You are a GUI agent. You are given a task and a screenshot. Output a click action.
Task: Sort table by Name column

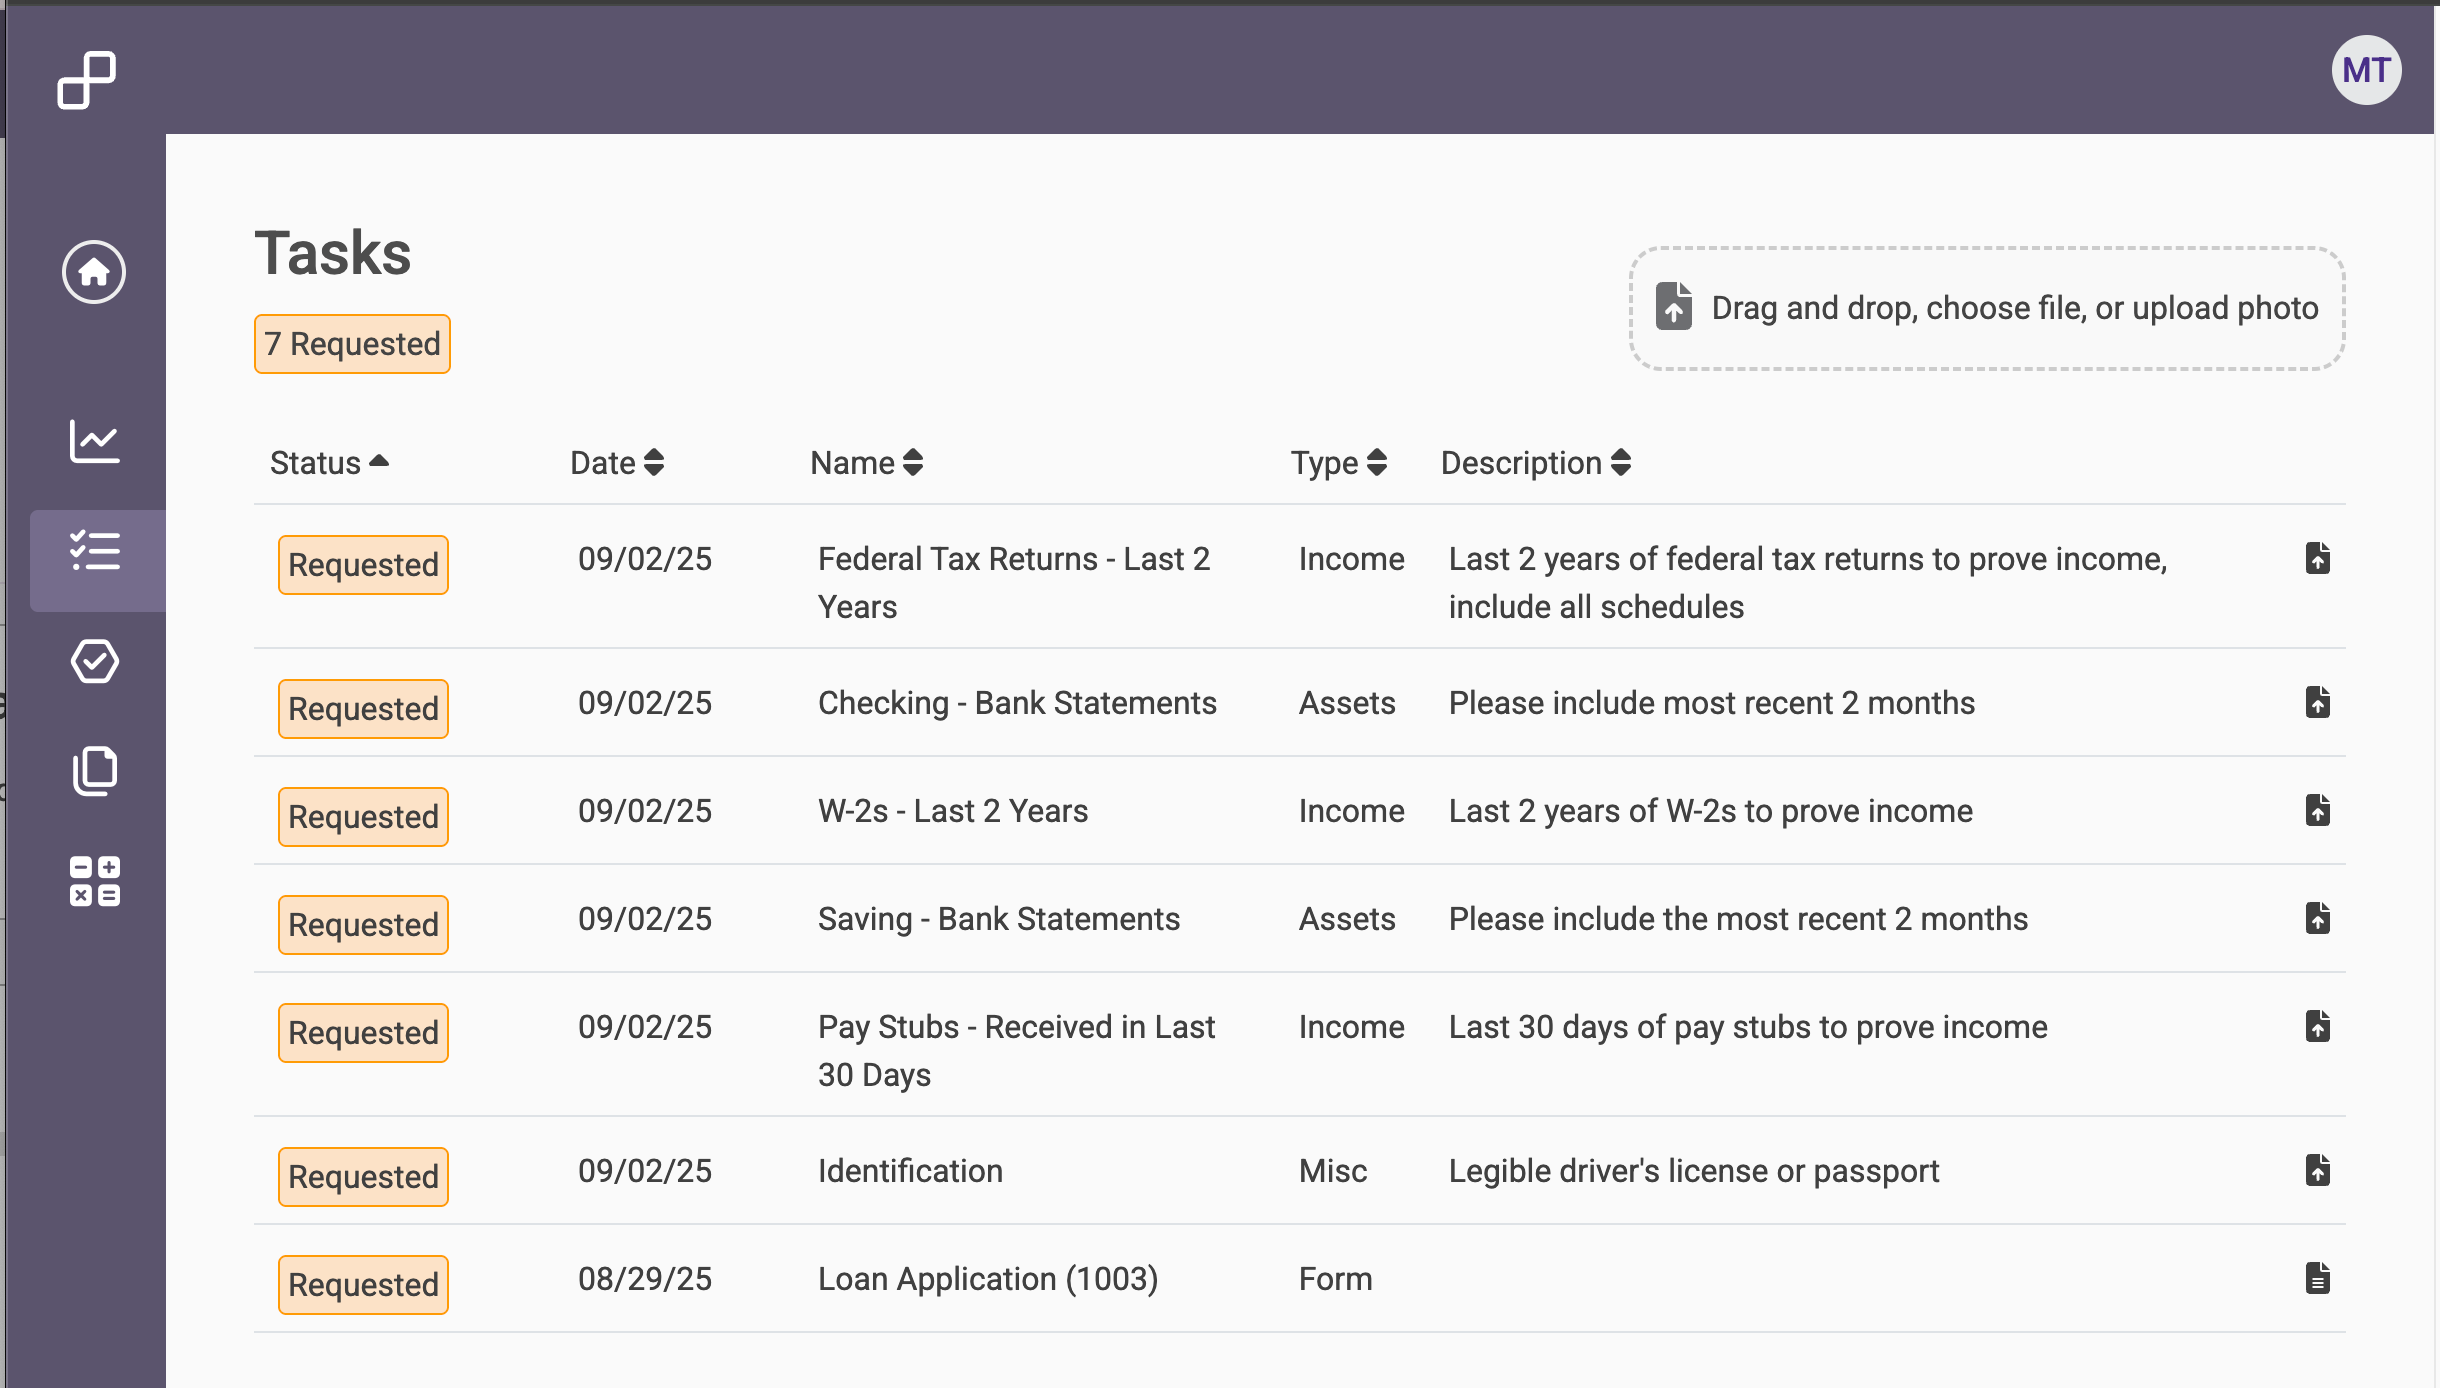click(866, 463)
